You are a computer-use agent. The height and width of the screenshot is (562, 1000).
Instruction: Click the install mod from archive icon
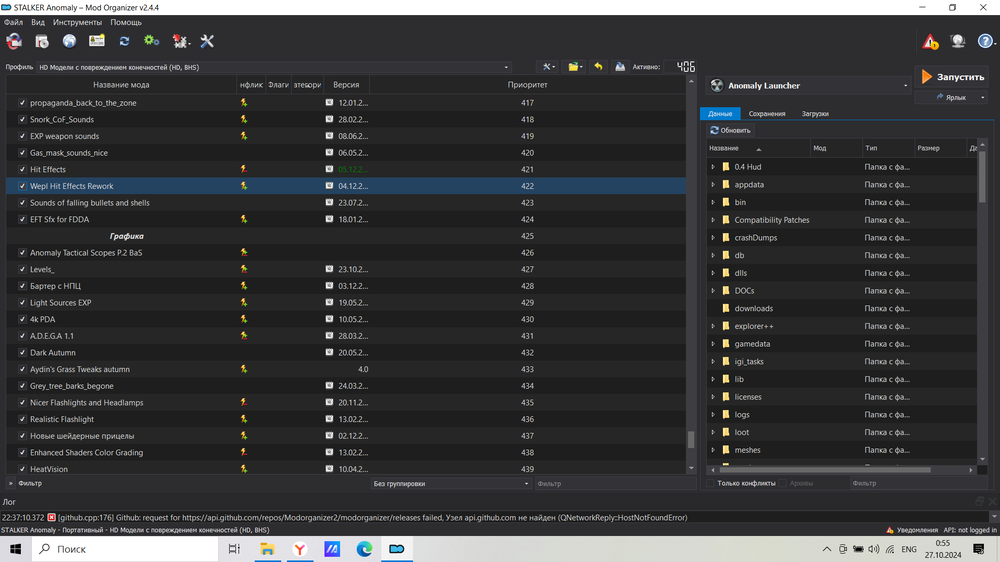click(x=42, y=41)
